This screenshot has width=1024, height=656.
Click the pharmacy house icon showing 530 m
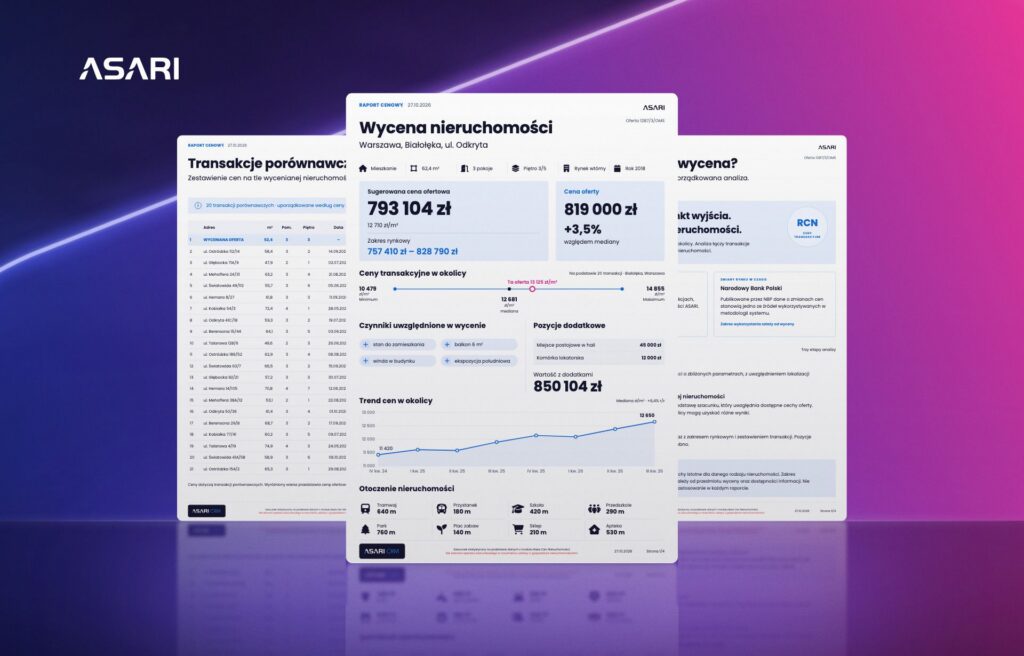594,529
